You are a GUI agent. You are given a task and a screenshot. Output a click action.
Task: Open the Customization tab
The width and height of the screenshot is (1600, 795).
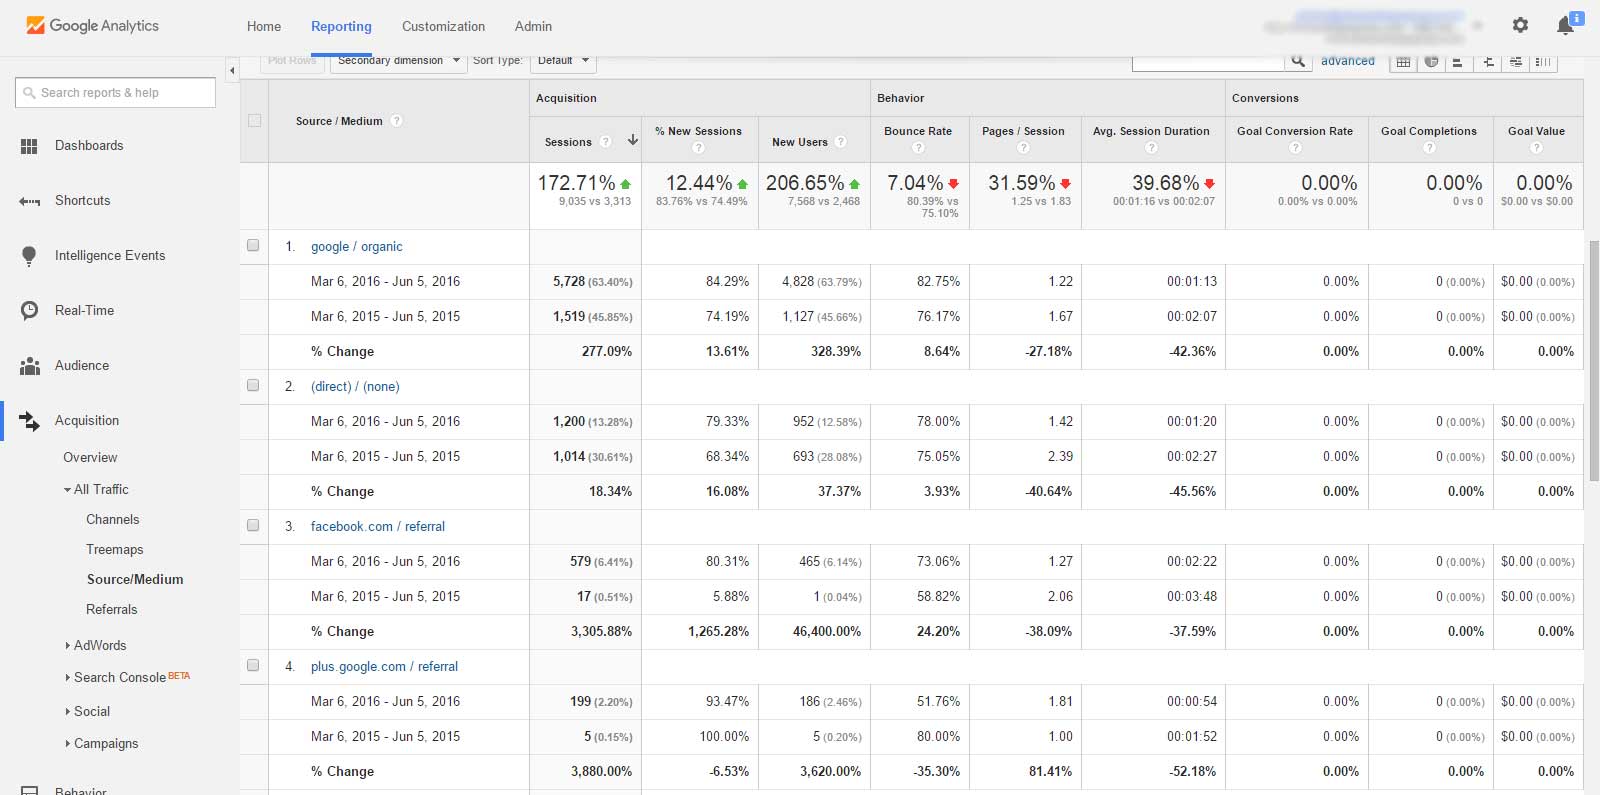(x=443, y=27)
